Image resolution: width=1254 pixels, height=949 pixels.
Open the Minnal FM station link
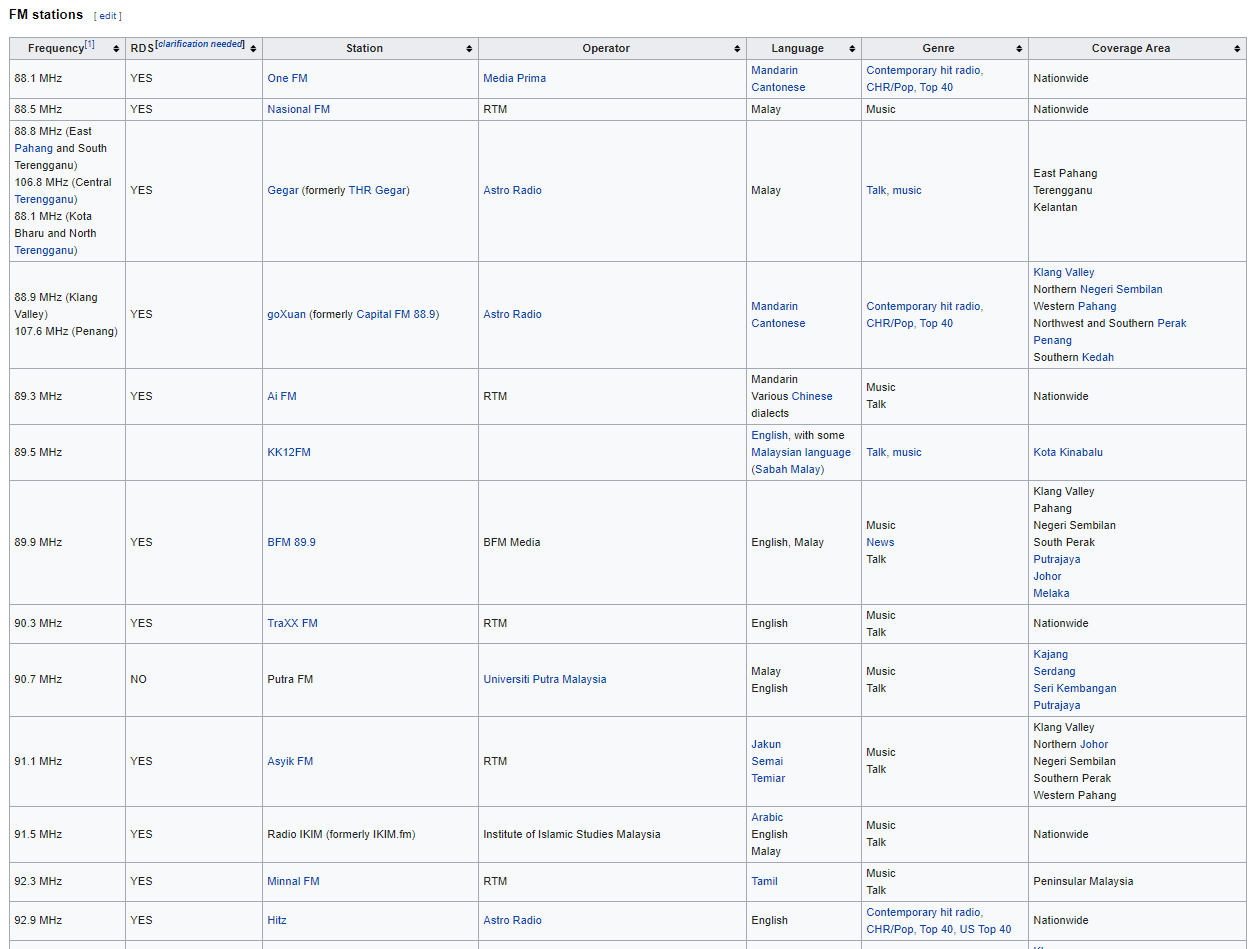[293, 882]
